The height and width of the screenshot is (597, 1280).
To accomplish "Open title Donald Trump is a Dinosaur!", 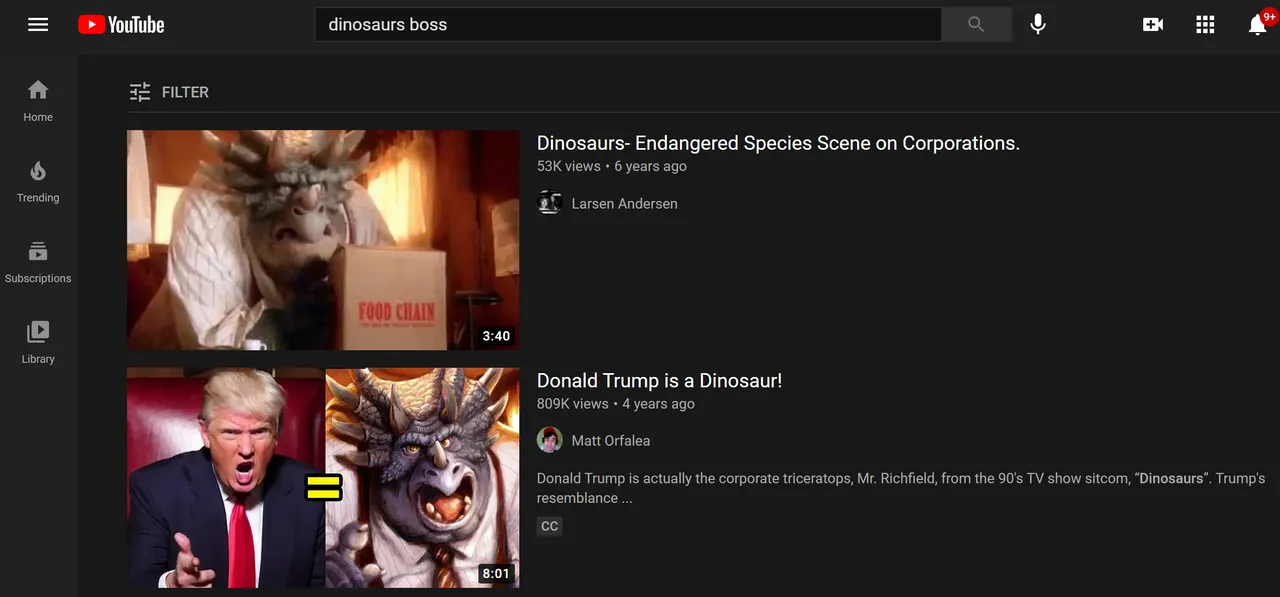I will [659, 380].
